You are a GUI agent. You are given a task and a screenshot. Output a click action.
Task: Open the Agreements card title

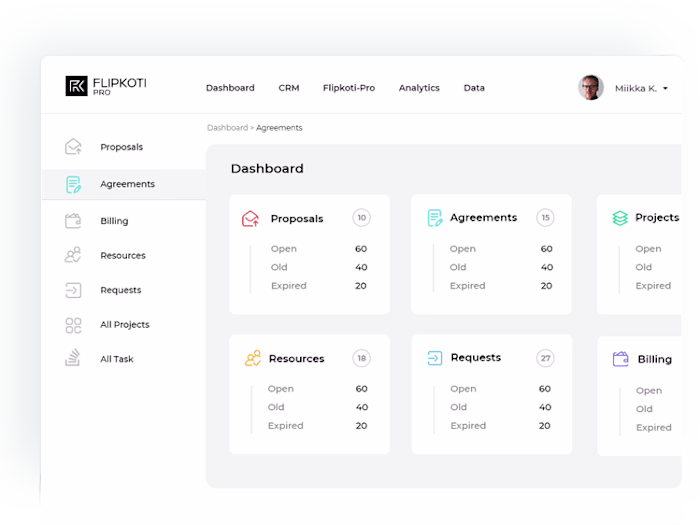click(x=483, y=218)
